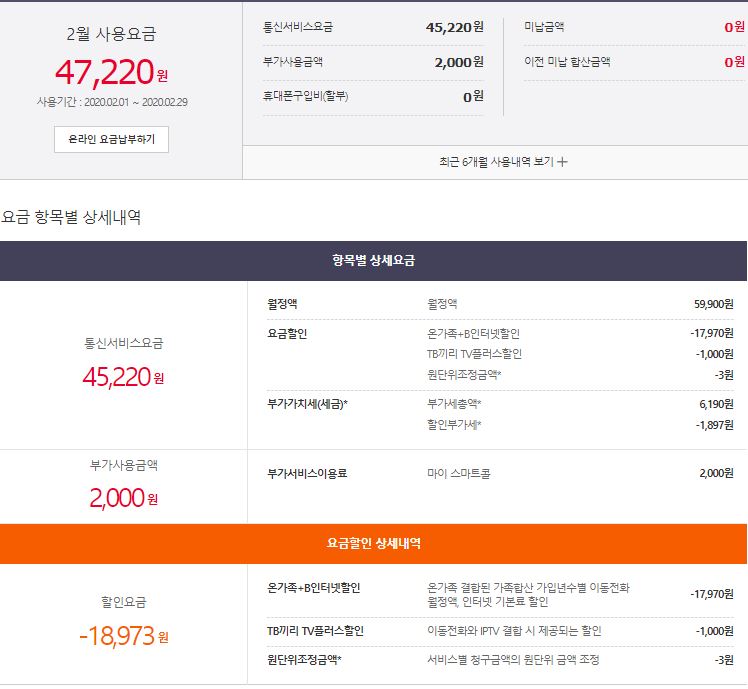The width and height of the screenshot is (748, 689).
Task: Click the 마이 스마트콜 service item
Action: pos(459,473)
